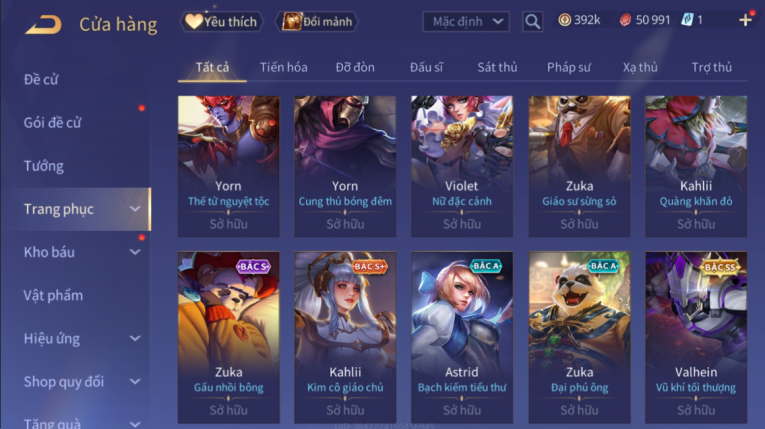Switch to the Sát thủ tab
765x429 pixels.
click(497, 67)
